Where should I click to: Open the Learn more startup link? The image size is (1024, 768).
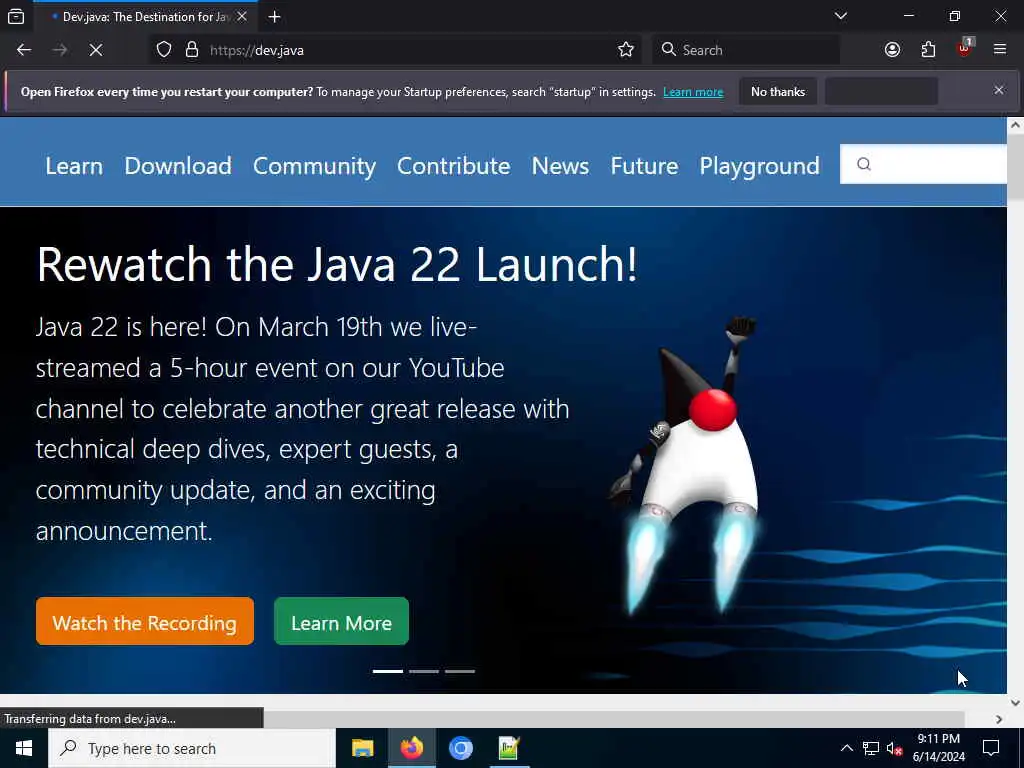point(693,92)
